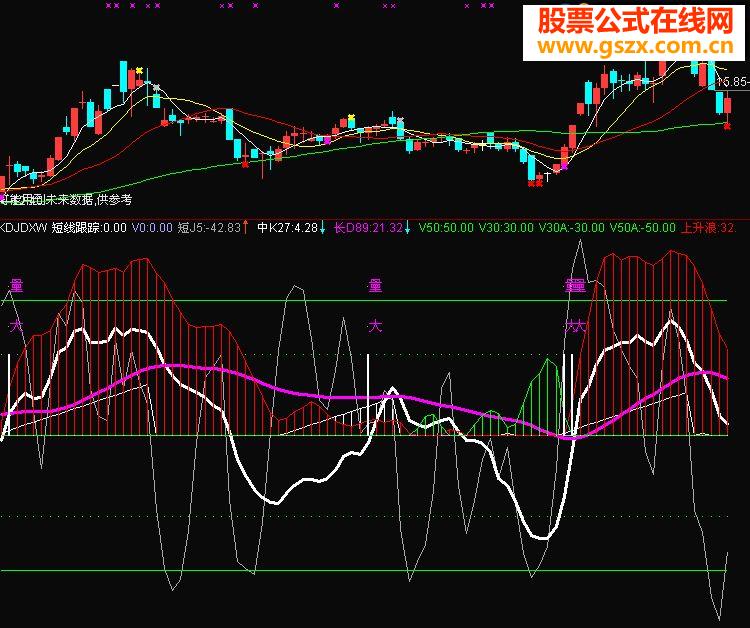The width and height of the screenshot is (750, 628).
Task: Click the red up arrow beside 短J5
Action: point(245,228)
